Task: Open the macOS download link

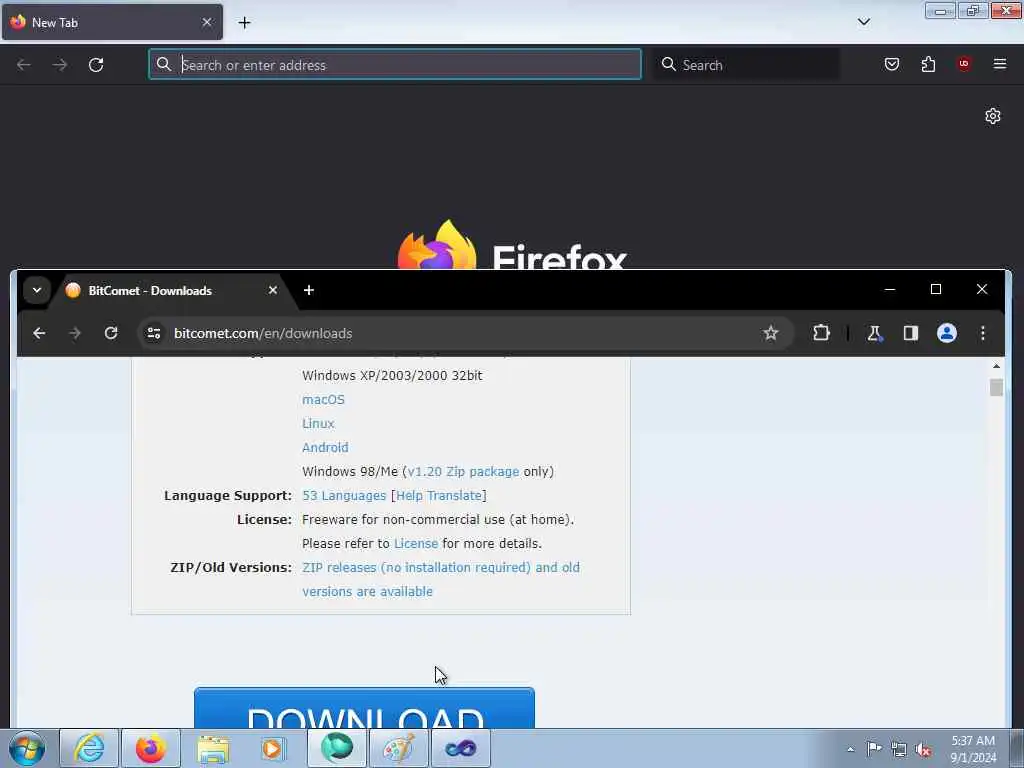Action: 323,400
